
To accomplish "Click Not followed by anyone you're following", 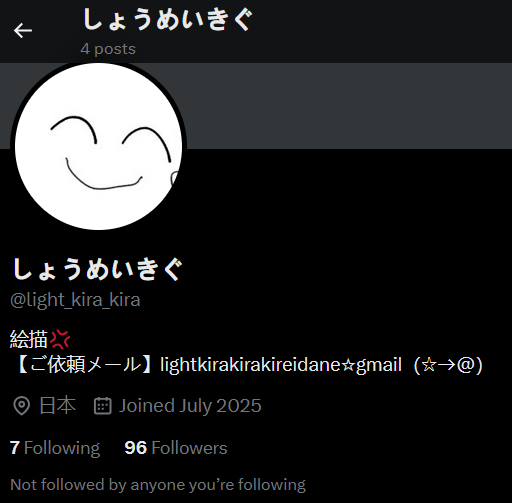I will (158, 485).
